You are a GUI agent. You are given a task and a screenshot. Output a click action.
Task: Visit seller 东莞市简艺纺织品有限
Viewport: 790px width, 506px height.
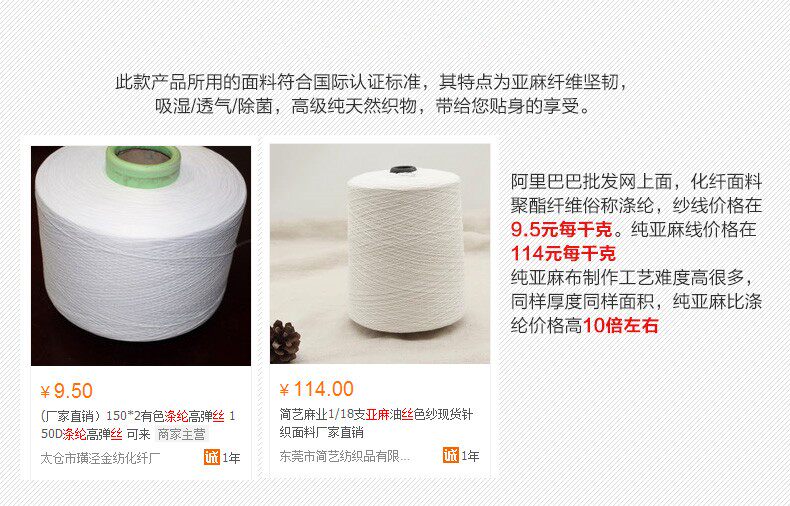coord(345,456)
